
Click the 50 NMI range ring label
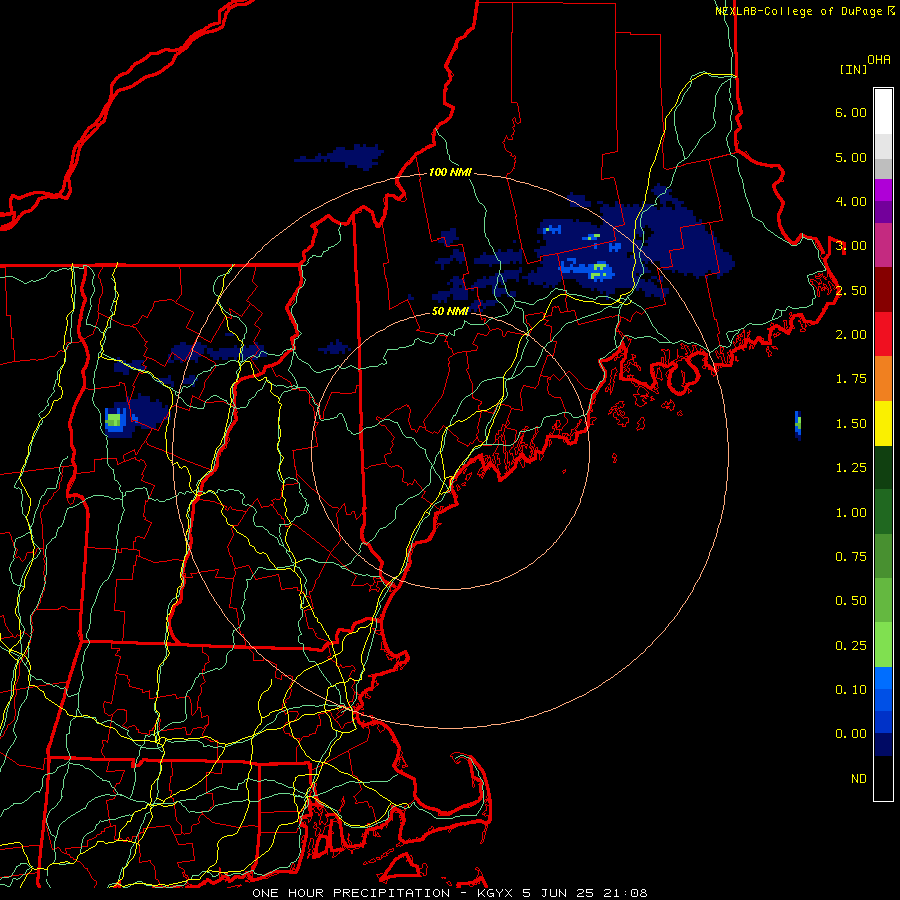pos(451,311)
